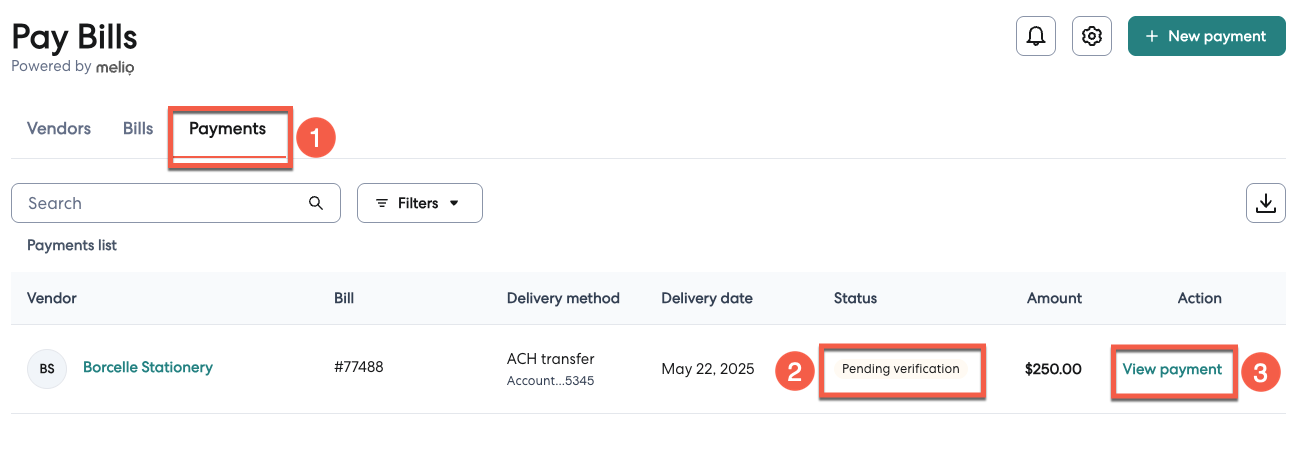Screen dimensions: 1297x473
Task: Click the download export icon
Action: tap(1265, 203)
